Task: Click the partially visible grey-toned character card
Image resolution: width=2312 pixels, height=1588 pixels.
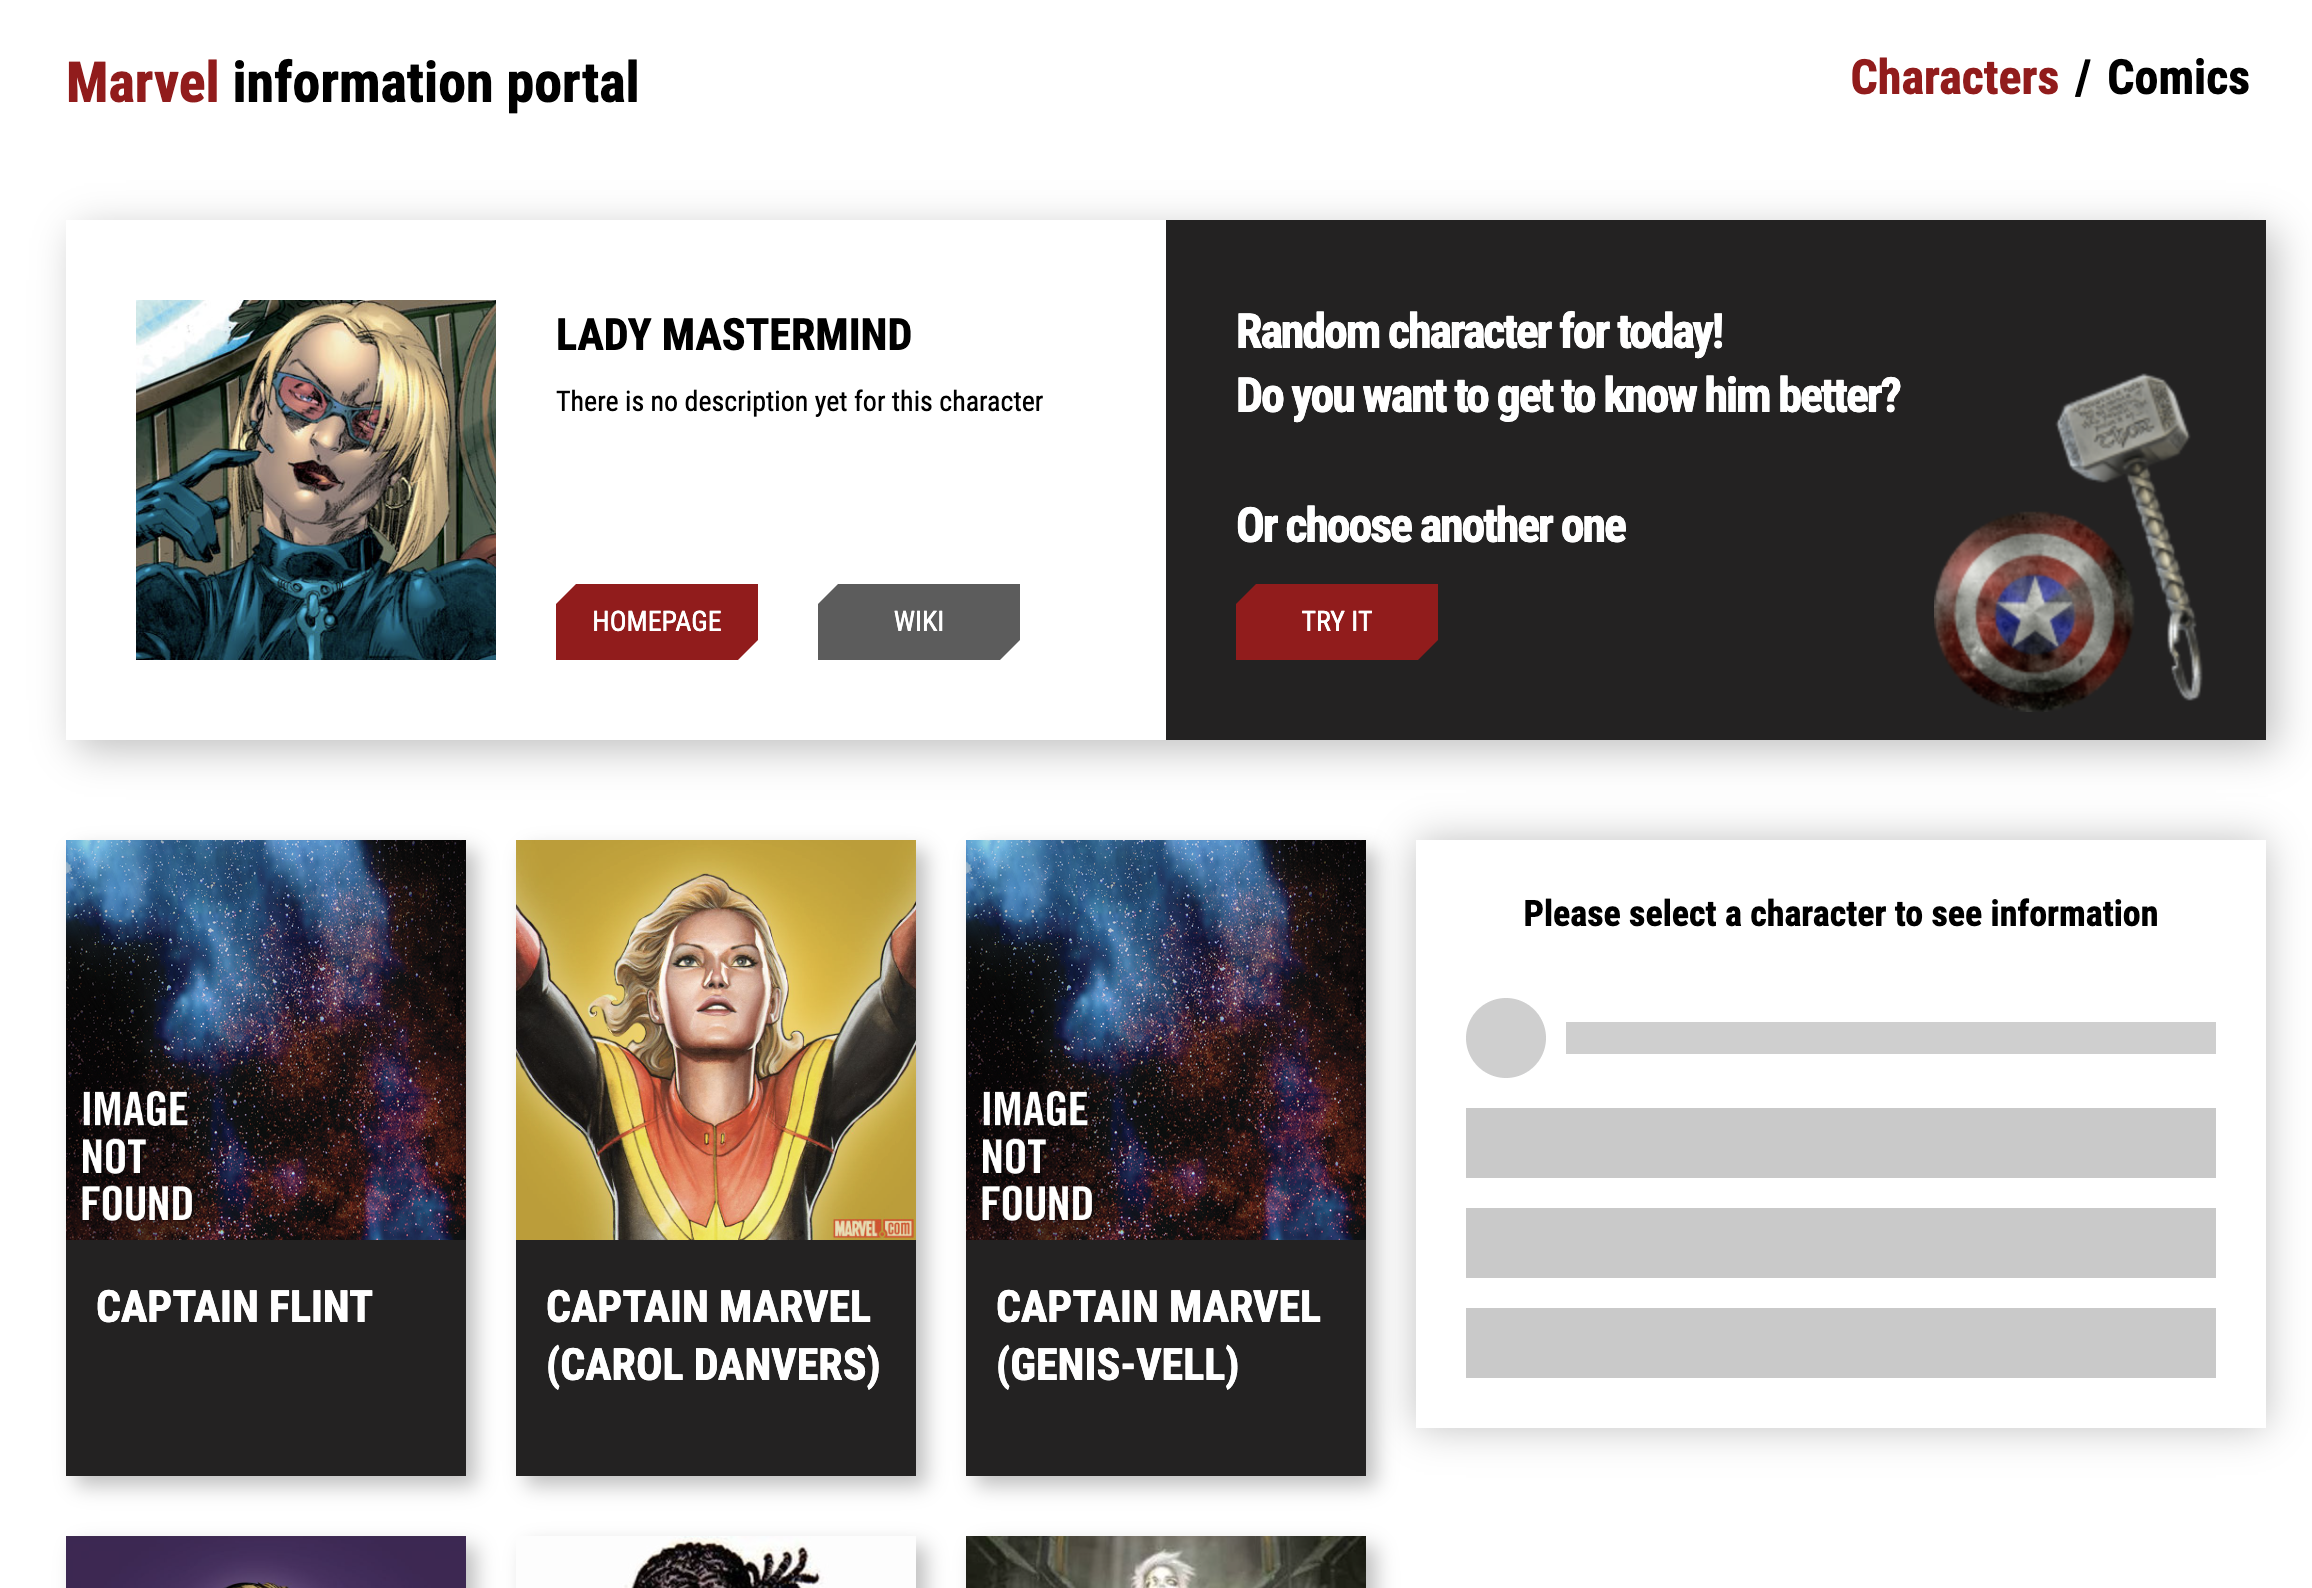Action: coord(1166,1562)
